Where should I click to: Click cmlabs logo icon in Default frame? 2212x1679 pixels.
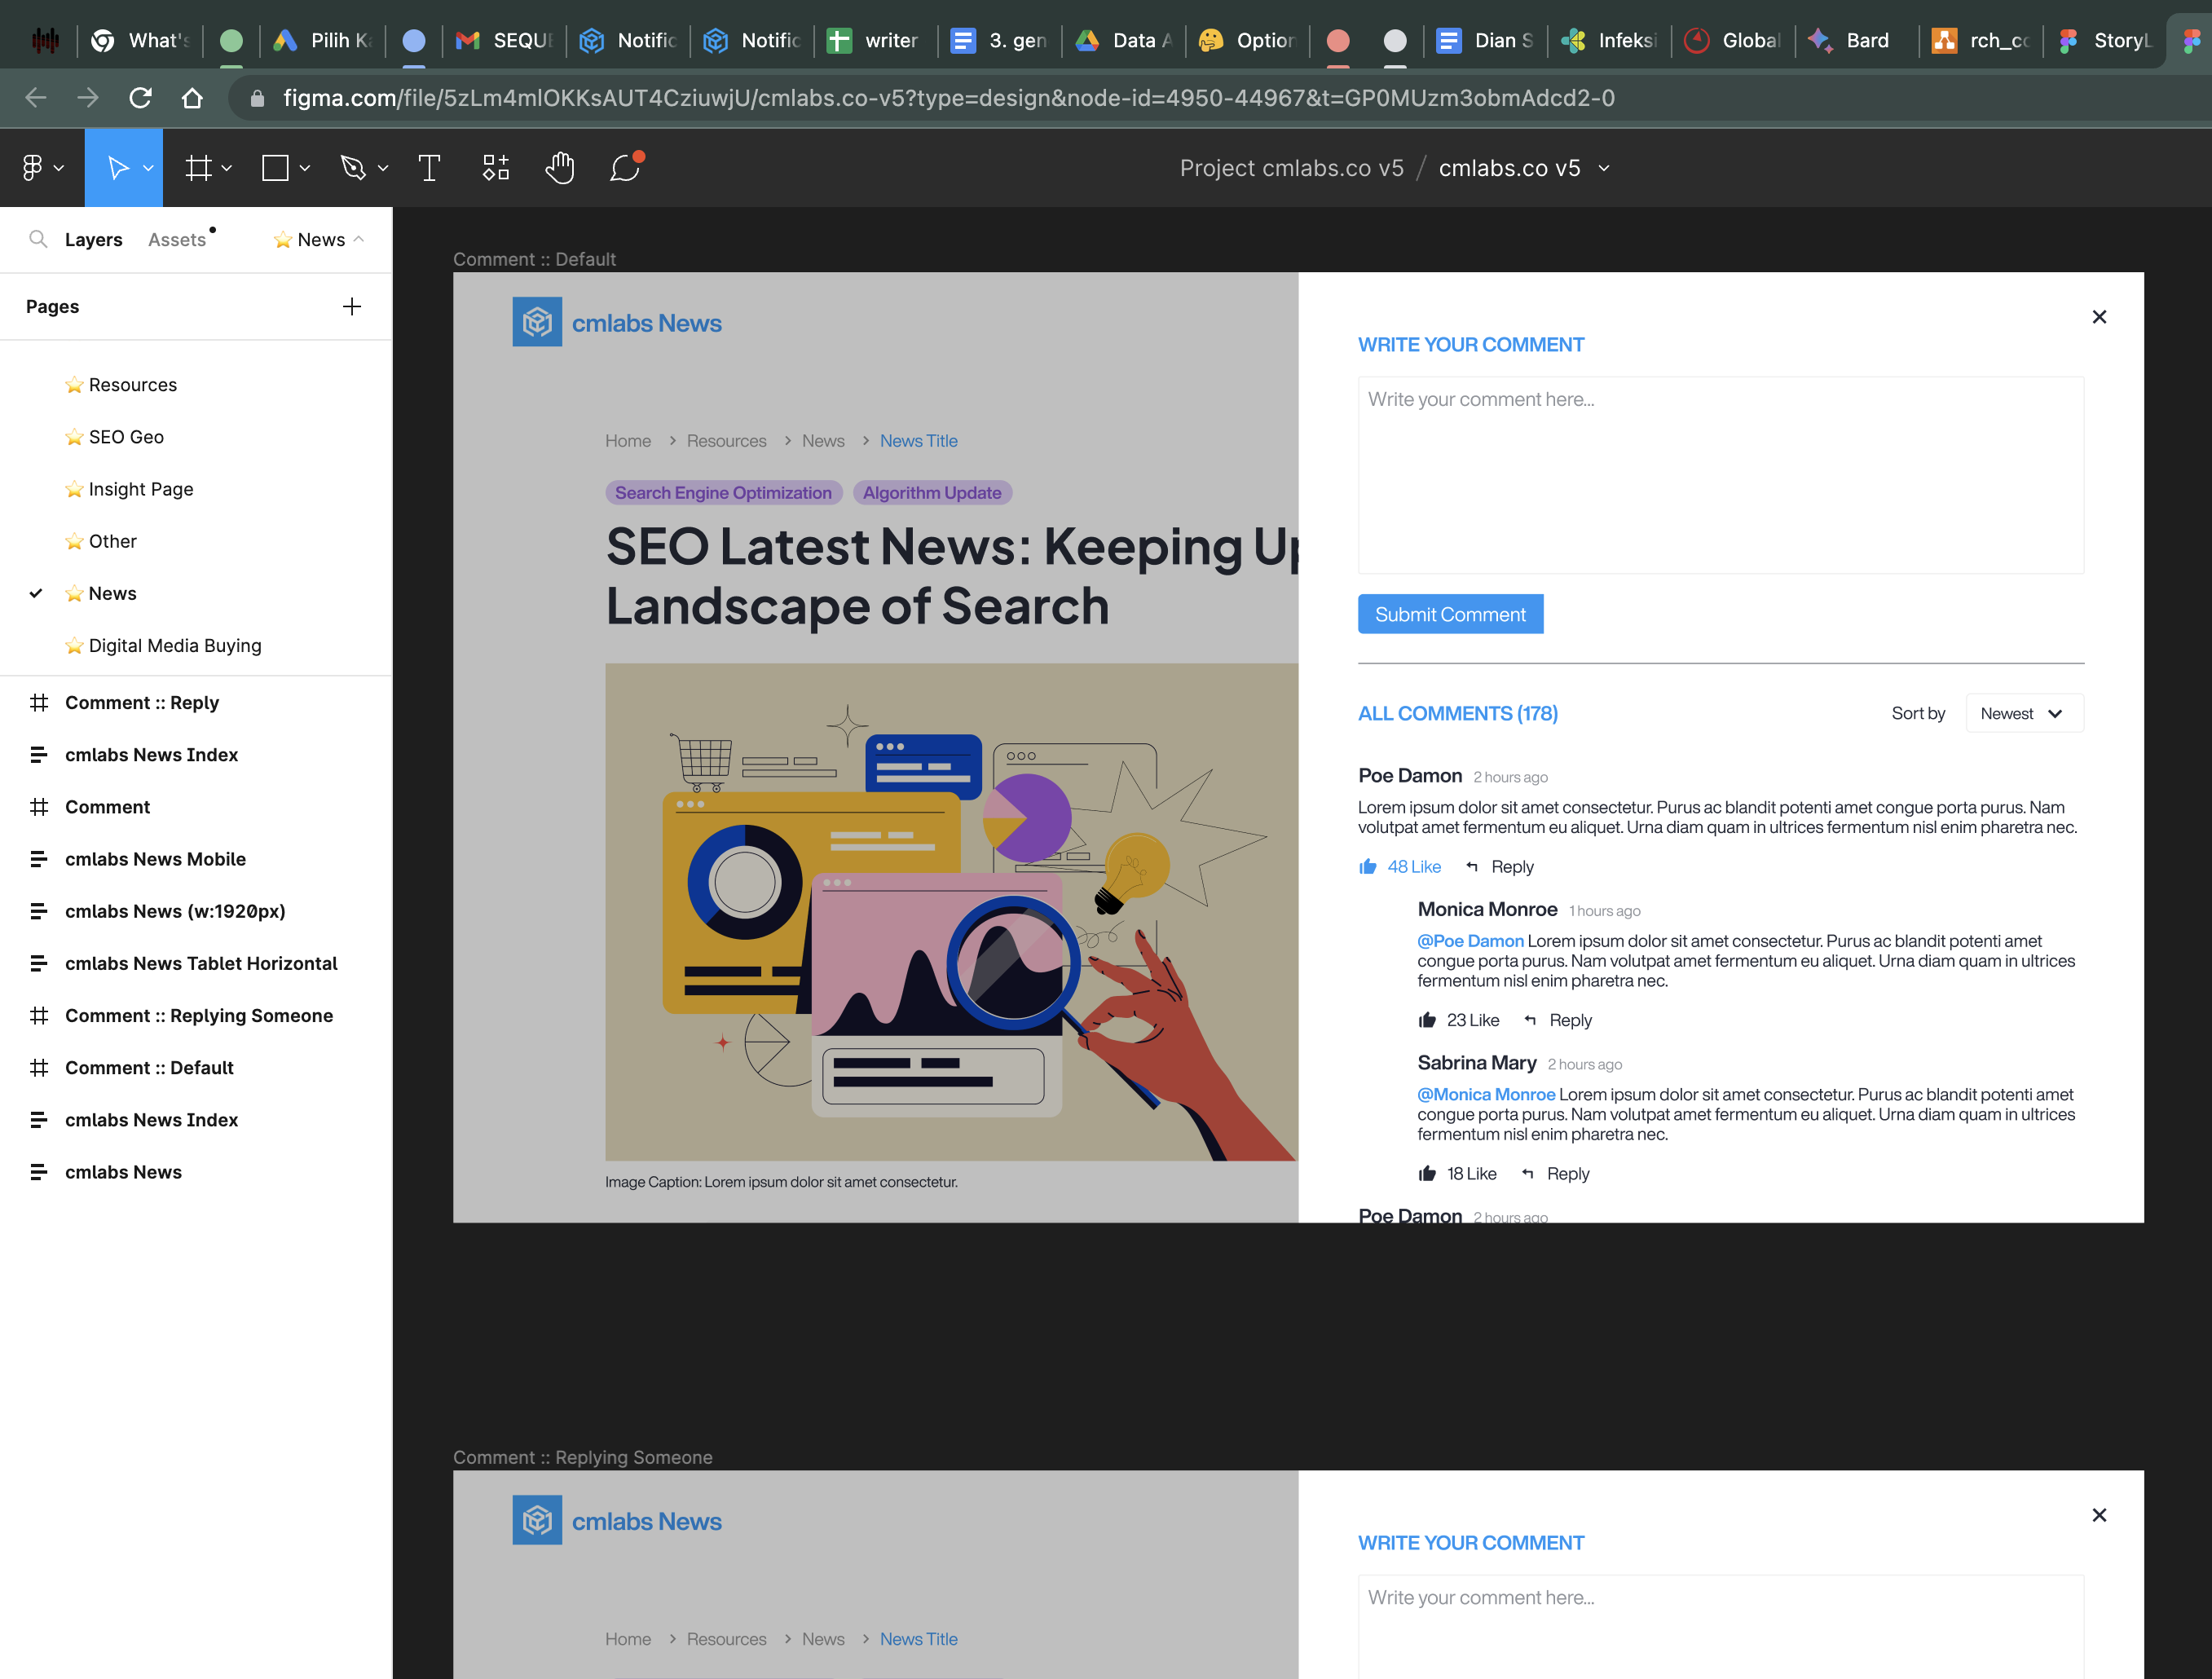tap(537, 322)
